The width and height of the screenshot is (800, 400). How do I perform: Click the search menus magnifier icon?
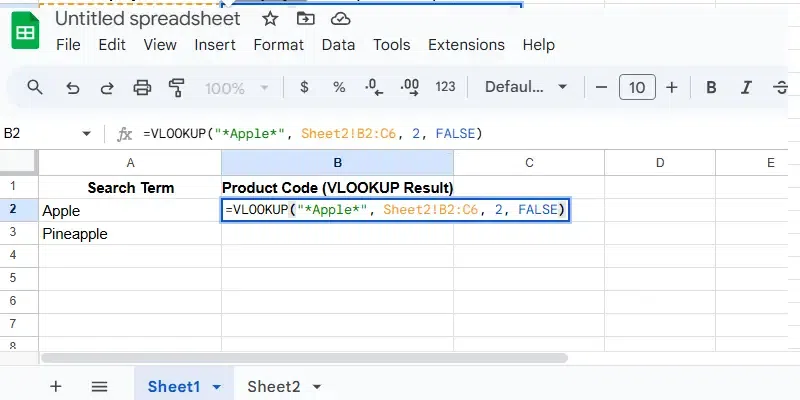click(35, 88)
